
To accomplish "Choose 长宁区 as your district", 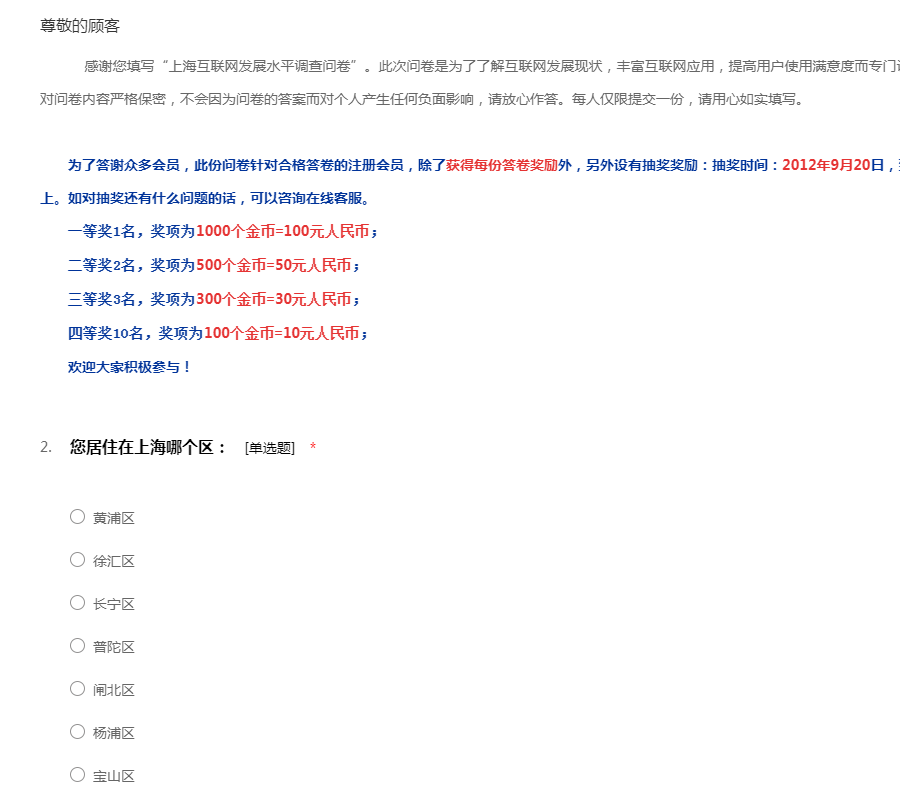I will (77, 603).
